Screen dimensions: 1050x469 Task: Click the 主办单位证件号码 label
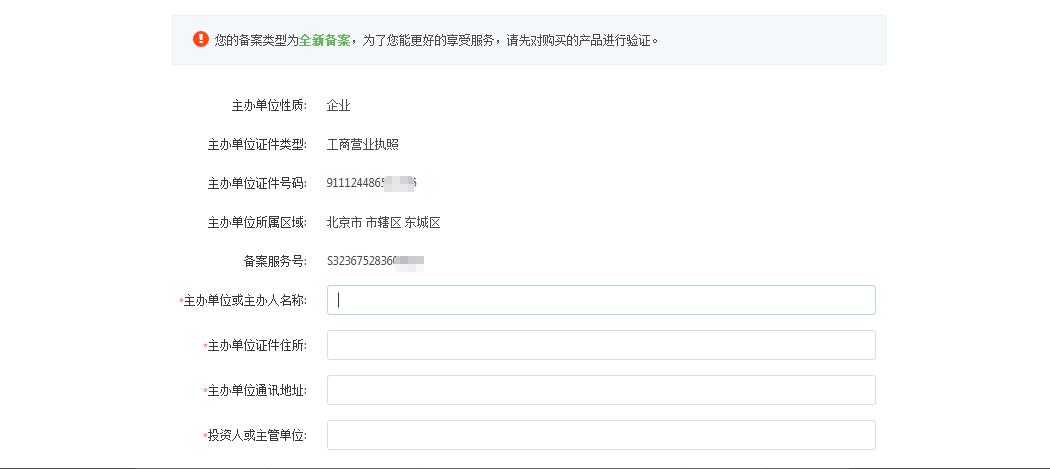[257, 184]
